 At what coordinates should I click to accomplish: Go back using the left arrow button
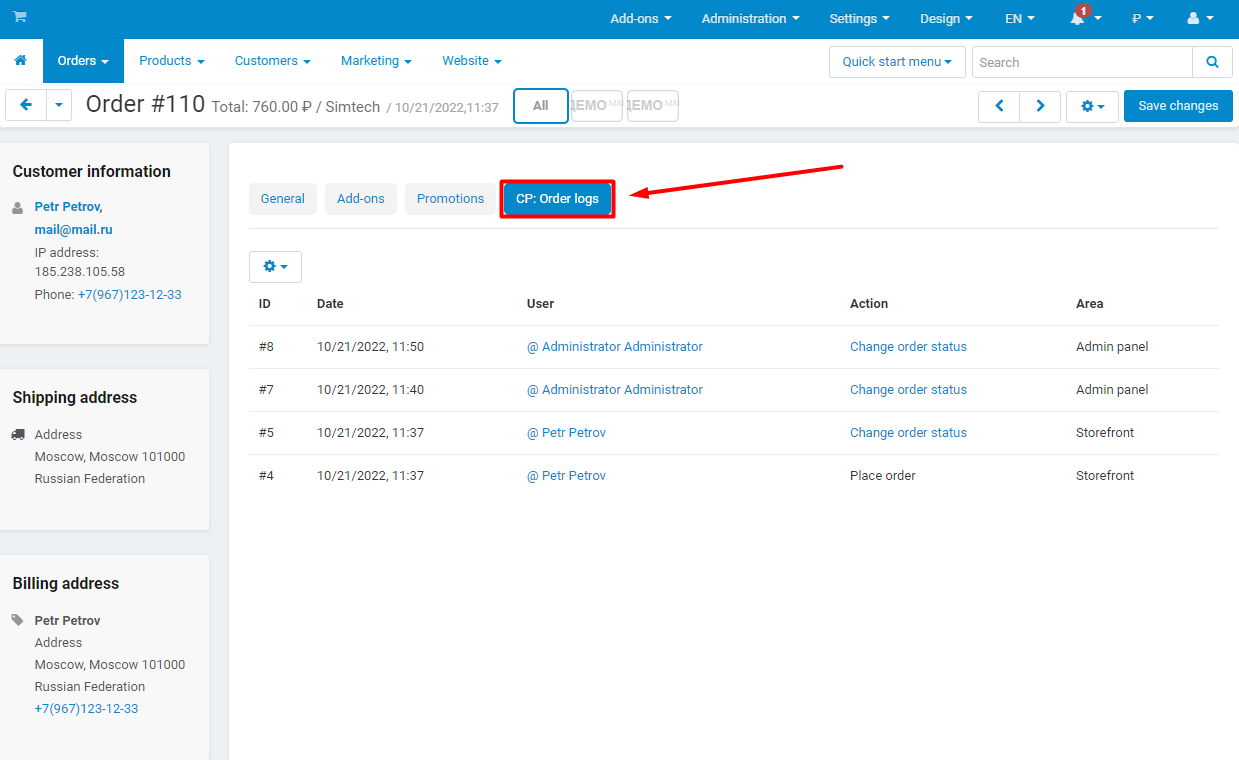click(x=26, y=105)
